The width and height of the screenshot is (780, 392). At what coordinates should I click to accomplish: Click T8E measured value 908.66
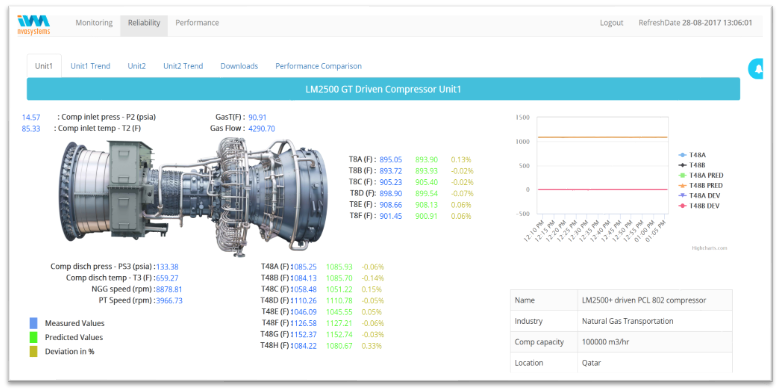390,205
